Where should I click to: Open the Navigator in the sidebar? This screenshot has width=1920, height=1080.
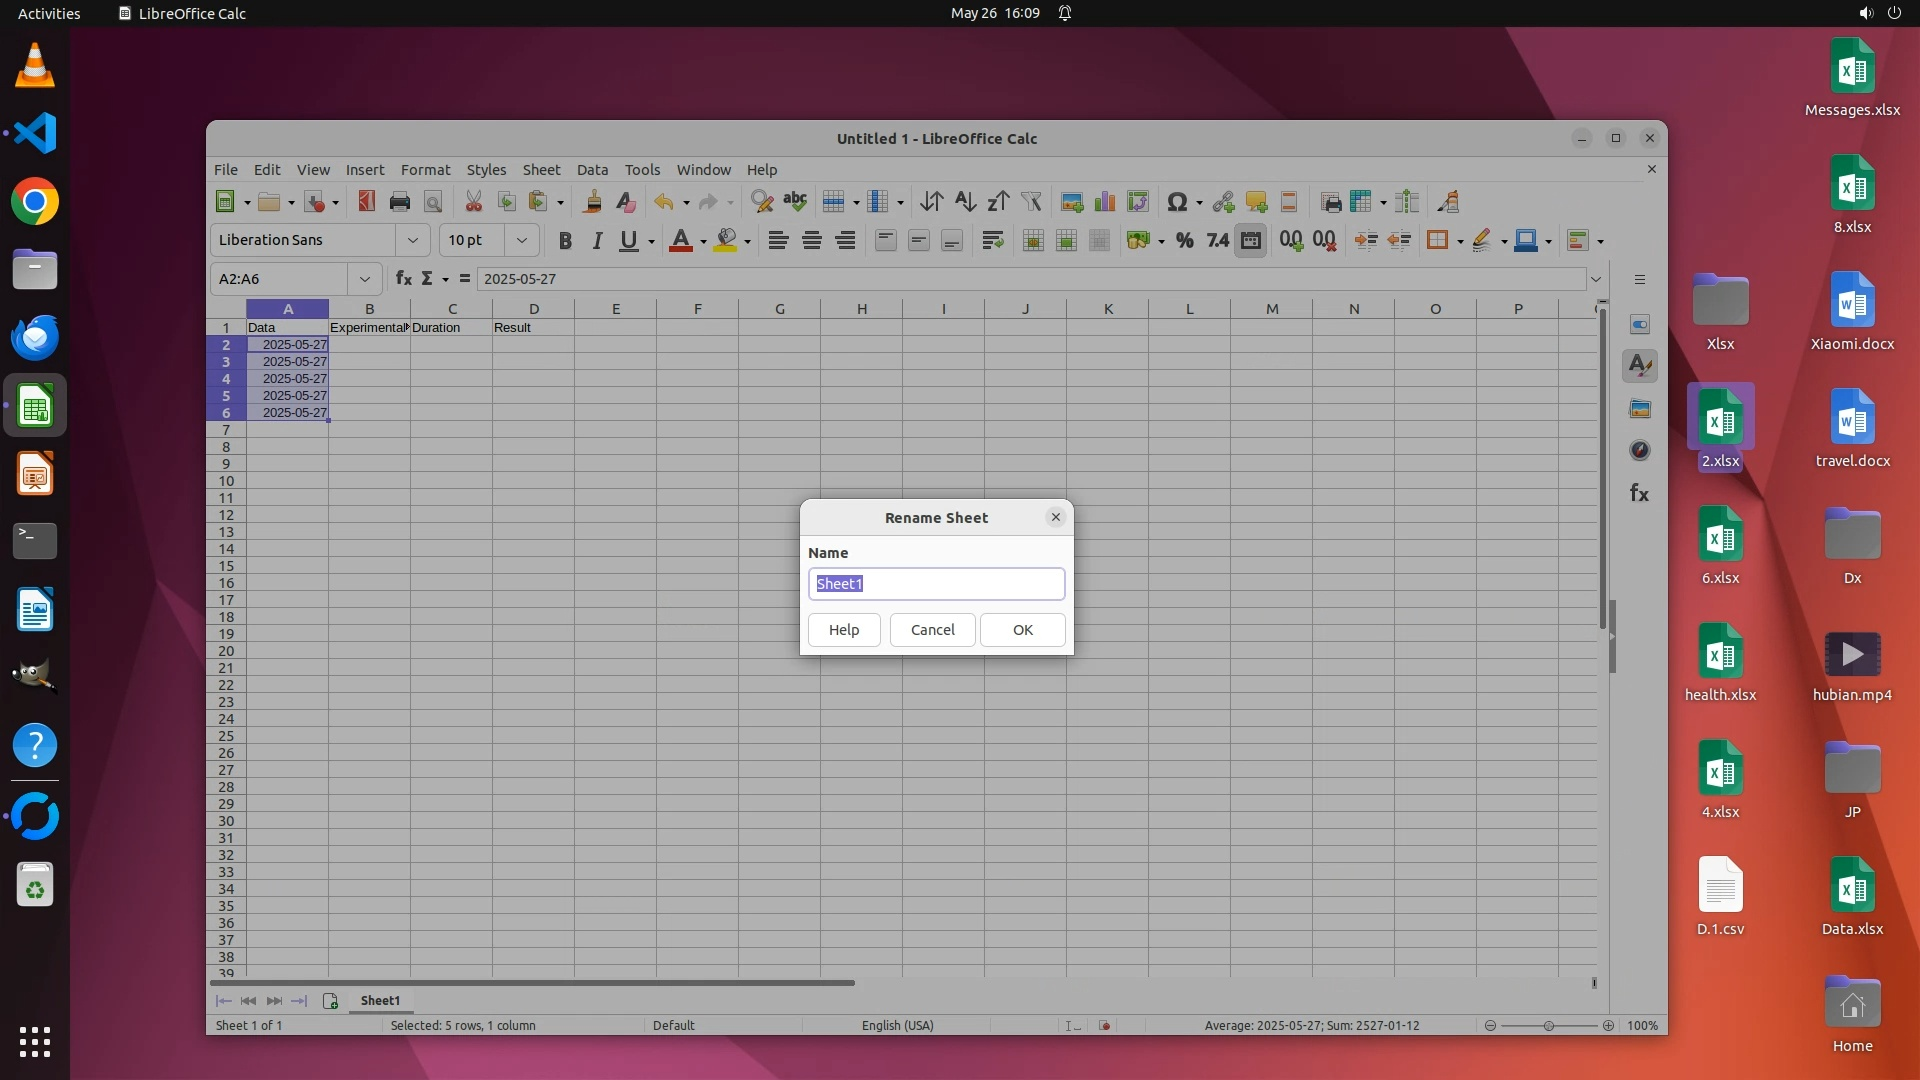click(1640, 451)
